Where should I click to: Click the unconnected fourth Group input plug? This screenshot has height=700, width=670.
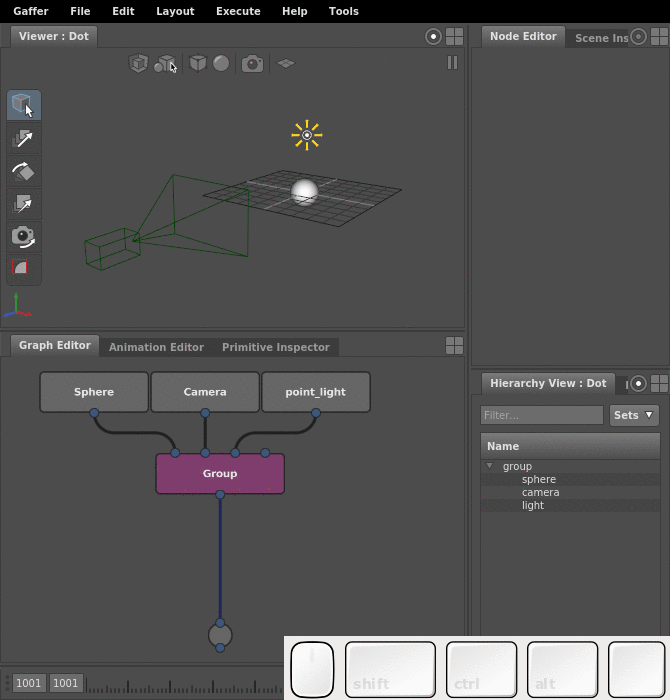point(265,453)
